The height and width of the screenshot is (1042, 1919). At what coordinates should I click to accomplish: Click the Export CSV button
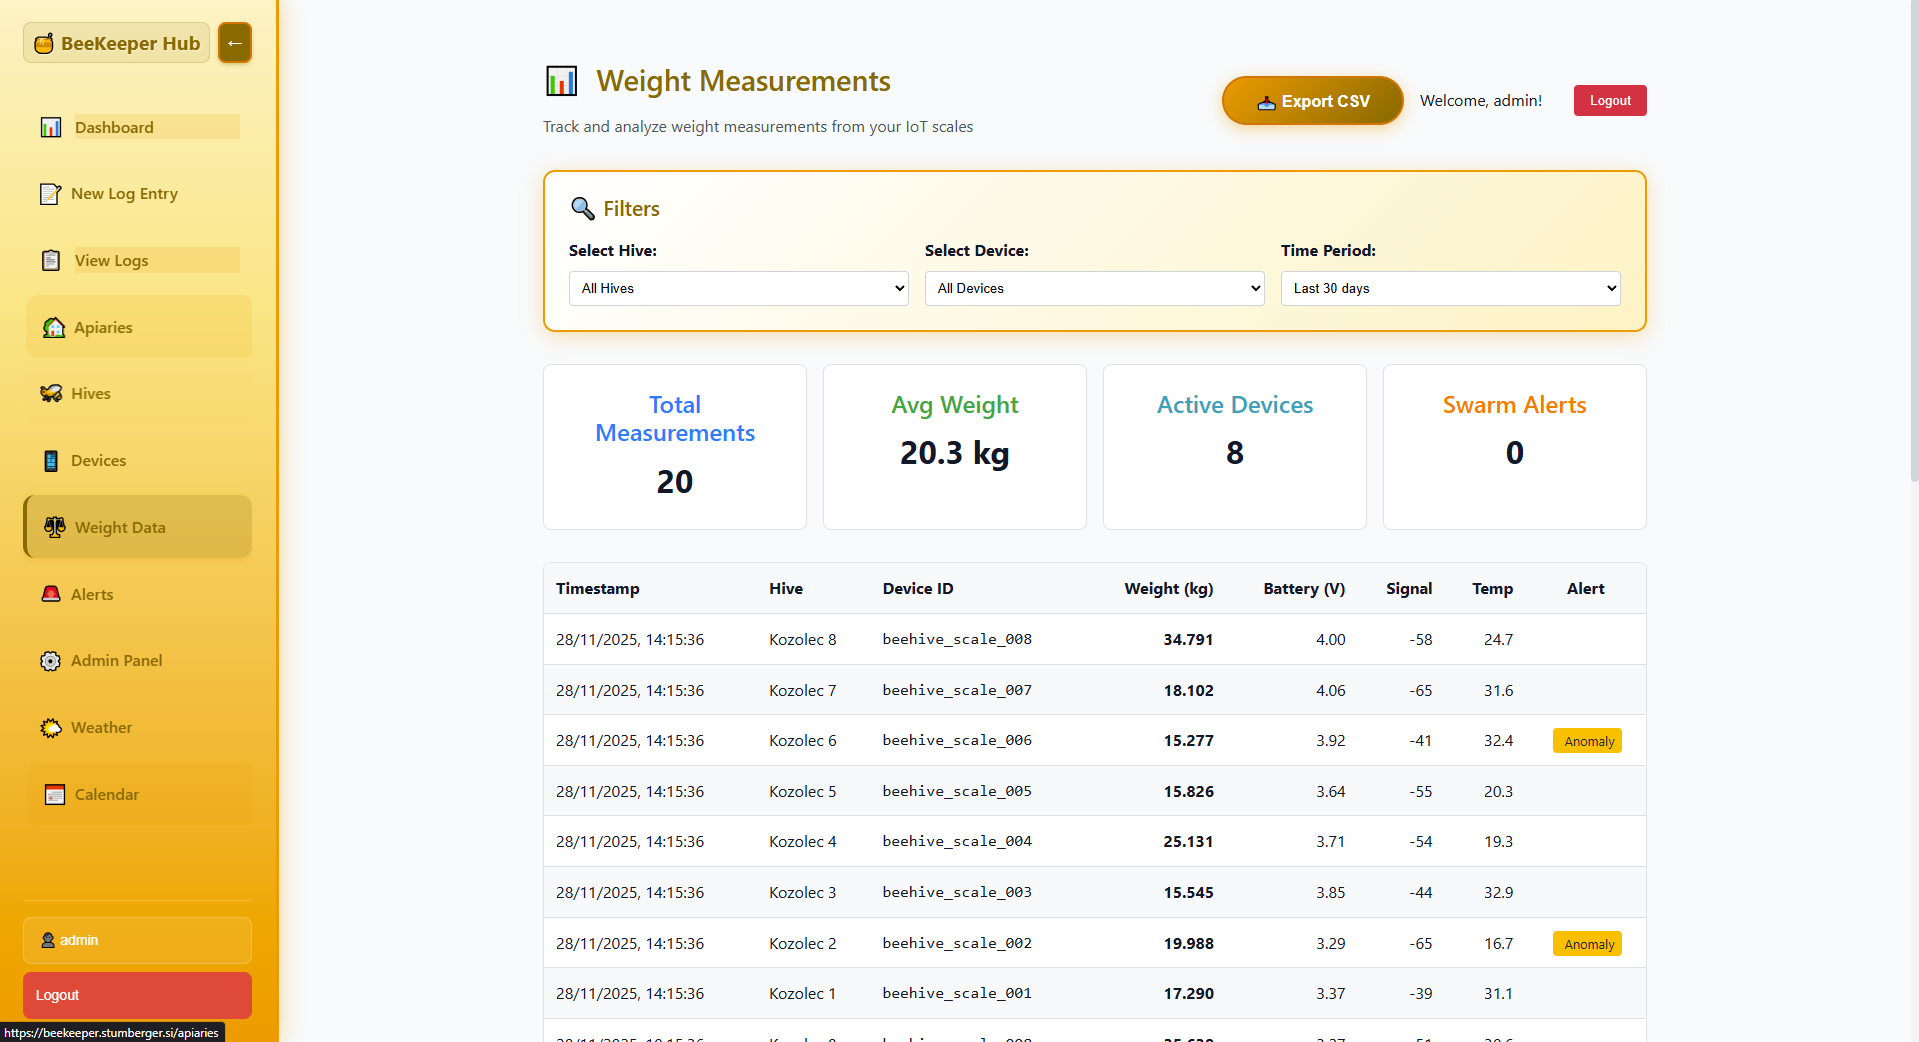(x=1312, y=101)
